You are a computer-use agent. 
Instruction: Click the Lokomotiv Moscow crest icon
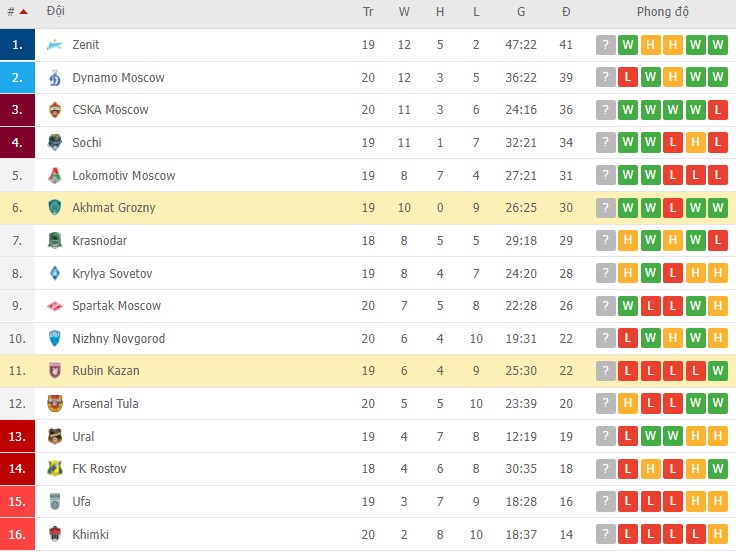click(x=54, y=176)
